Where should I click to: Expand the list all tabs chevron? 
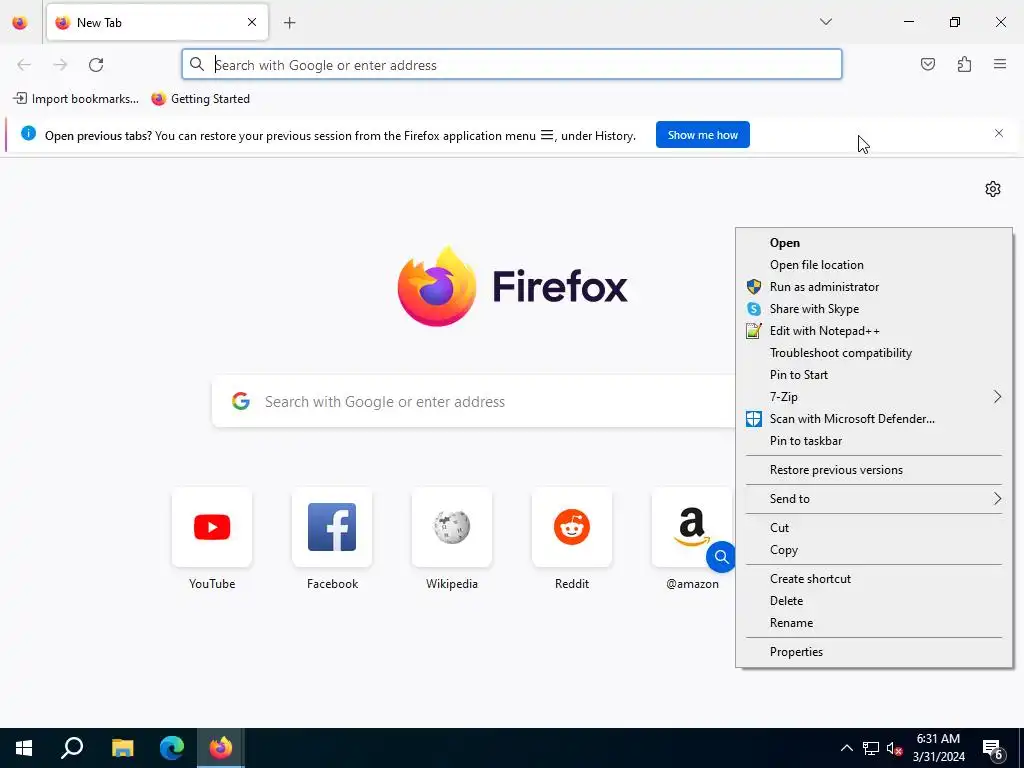[x=825, y=22]
